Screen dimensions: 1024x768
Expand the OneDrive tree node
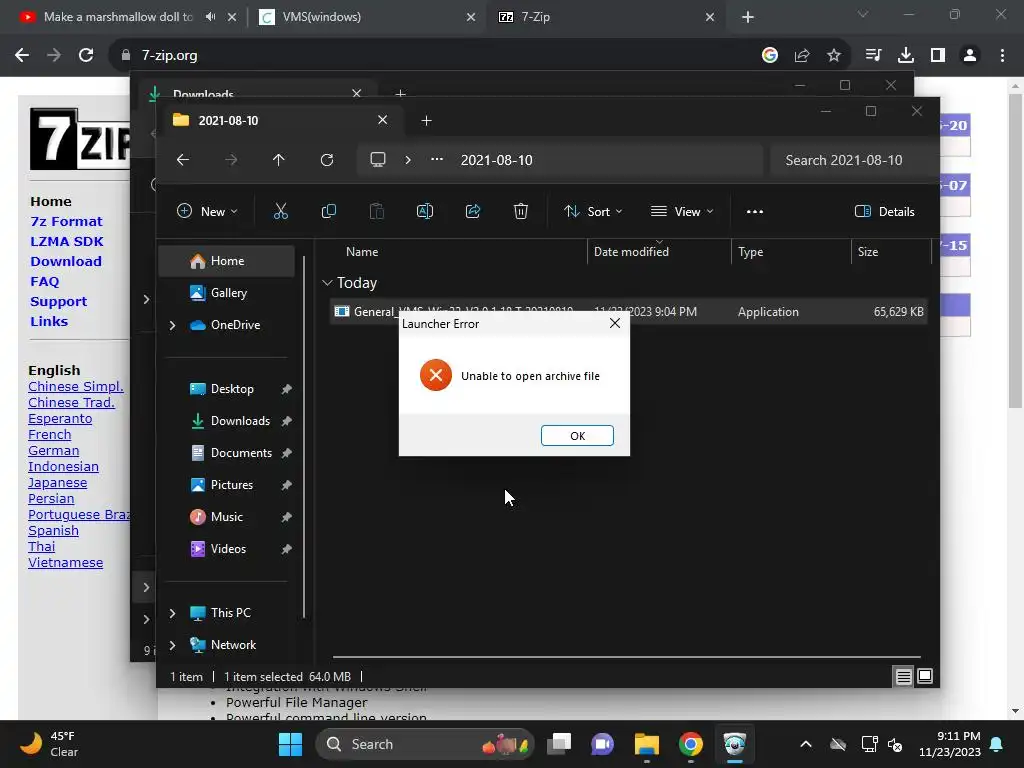(172, 325)
